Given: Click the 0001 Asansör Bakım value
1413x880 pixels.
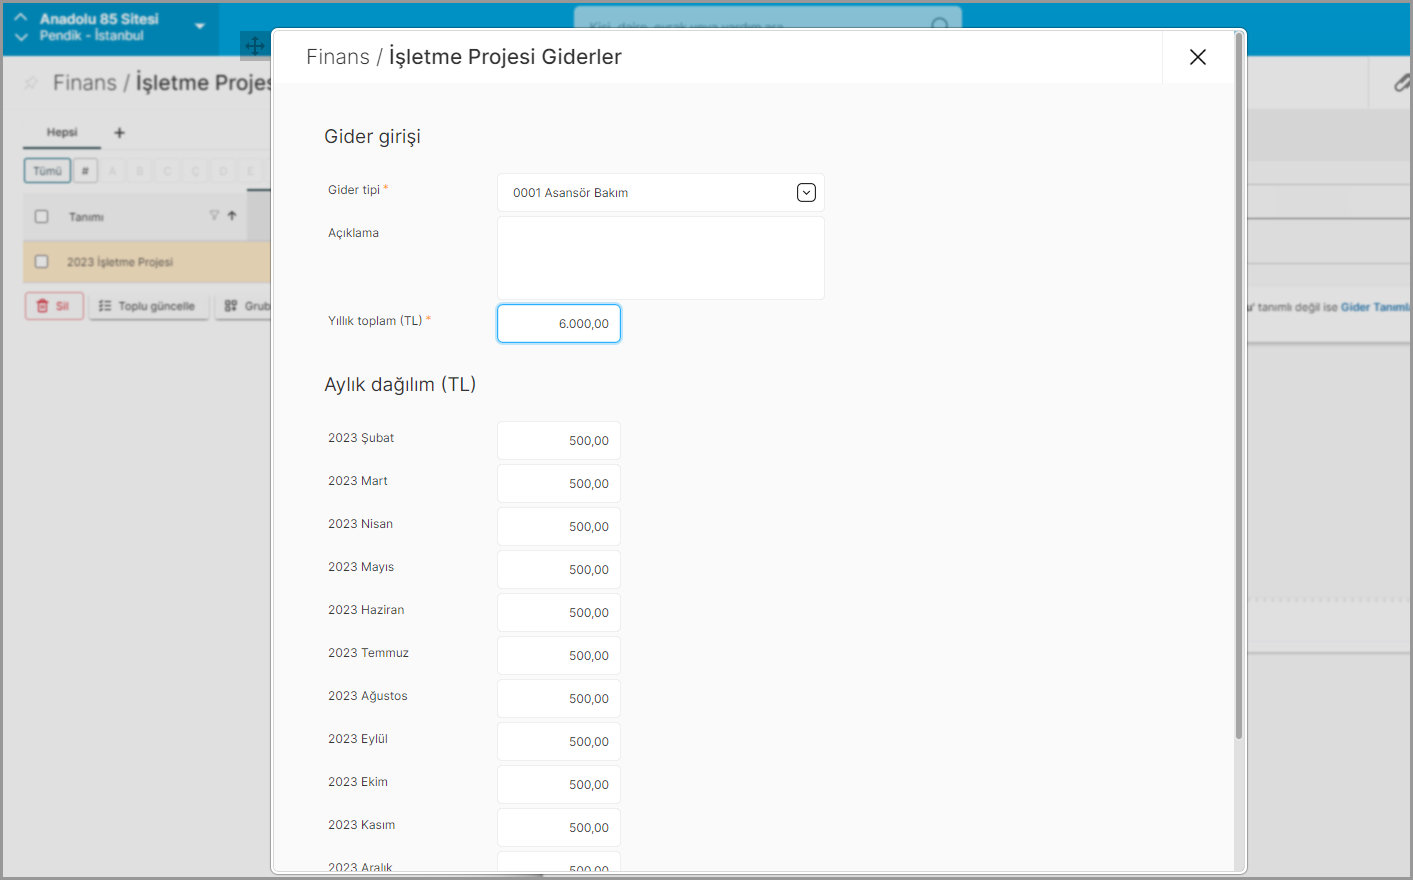Looking at the screenshot, I should coord(570,193).
